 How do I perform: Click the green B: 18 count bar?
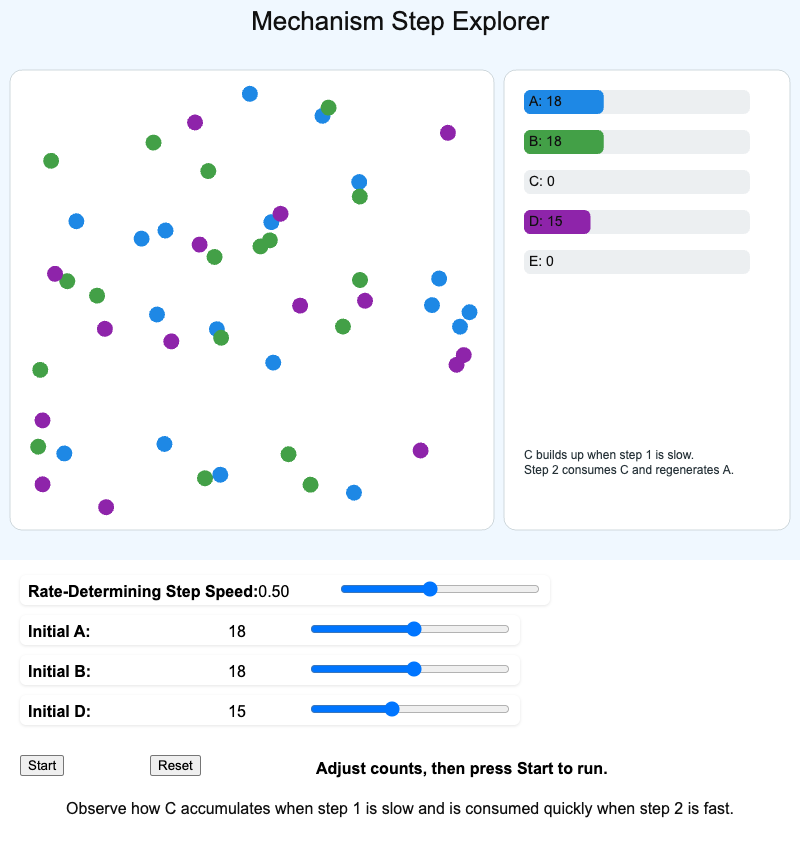pyautogui.click(x=564, y=142)
